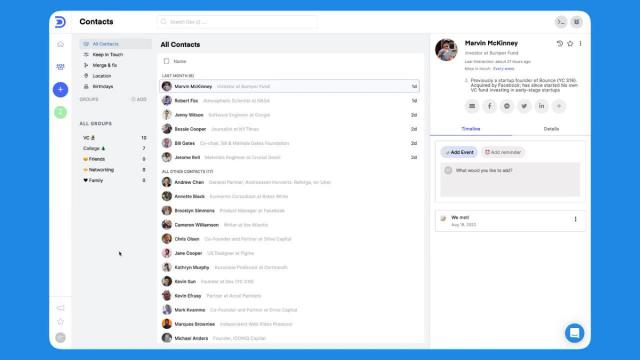Open Location in sidebar

point(116,76)
